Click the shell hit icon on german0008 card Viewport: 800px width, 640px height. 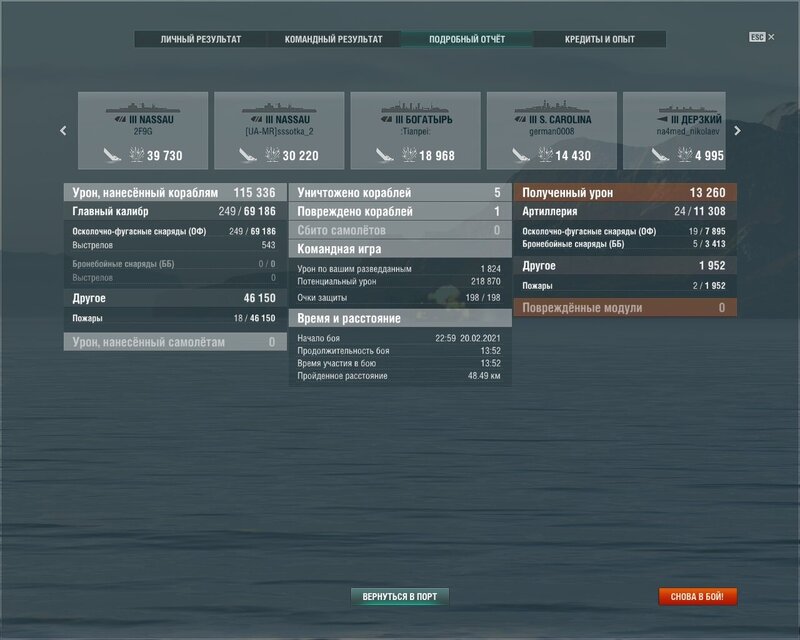(x=521, y=155)
